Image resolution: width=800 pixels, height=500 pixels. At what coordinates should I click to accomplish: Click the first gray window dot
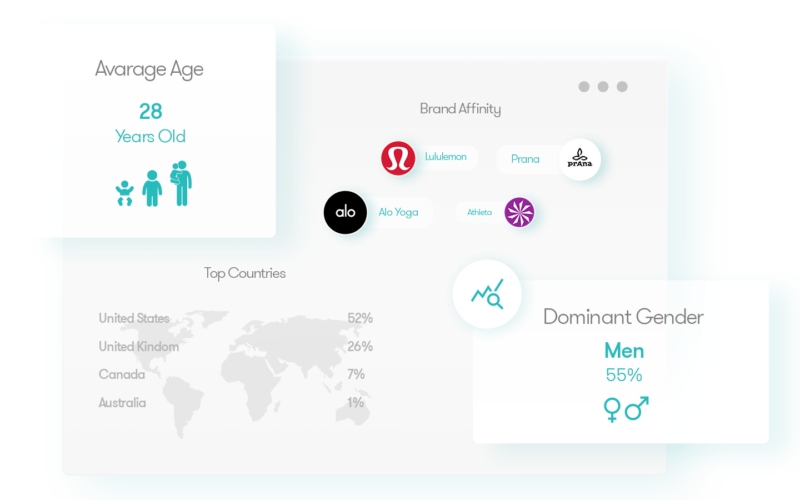pyautogui.click(x=584, y=87)
